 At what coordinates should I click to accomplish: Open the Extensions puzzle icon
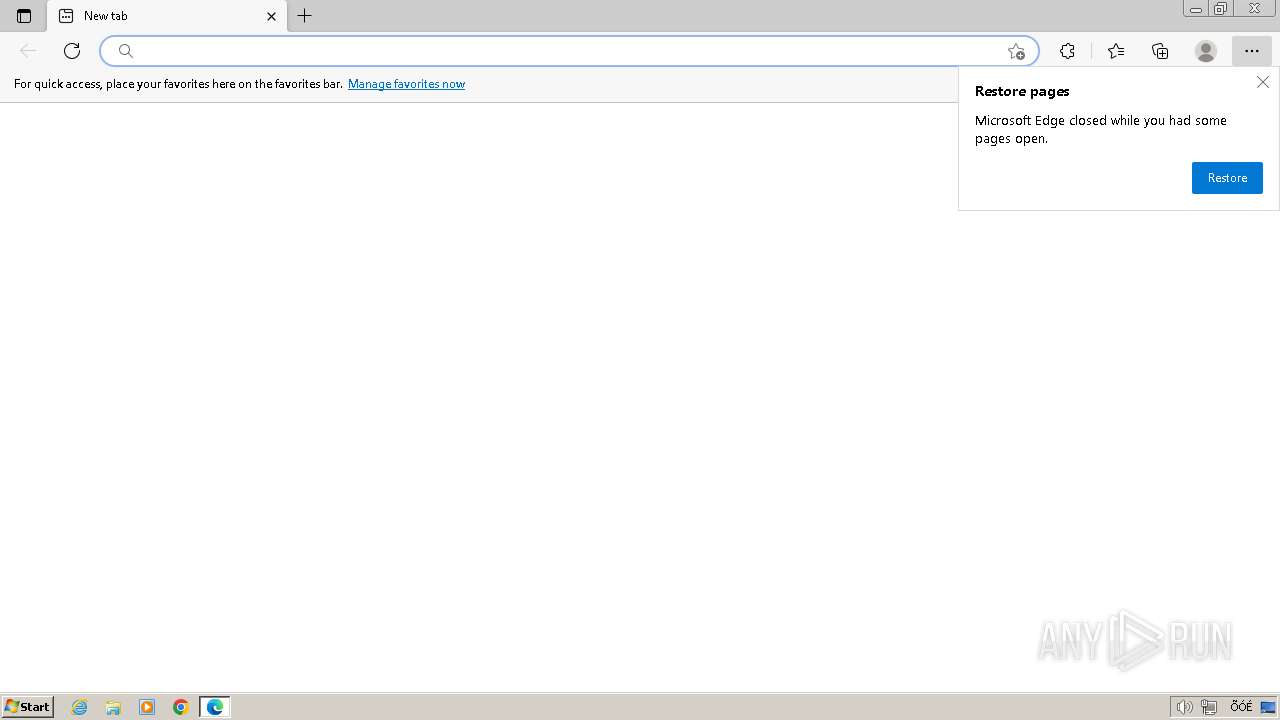click(1067, 51)
